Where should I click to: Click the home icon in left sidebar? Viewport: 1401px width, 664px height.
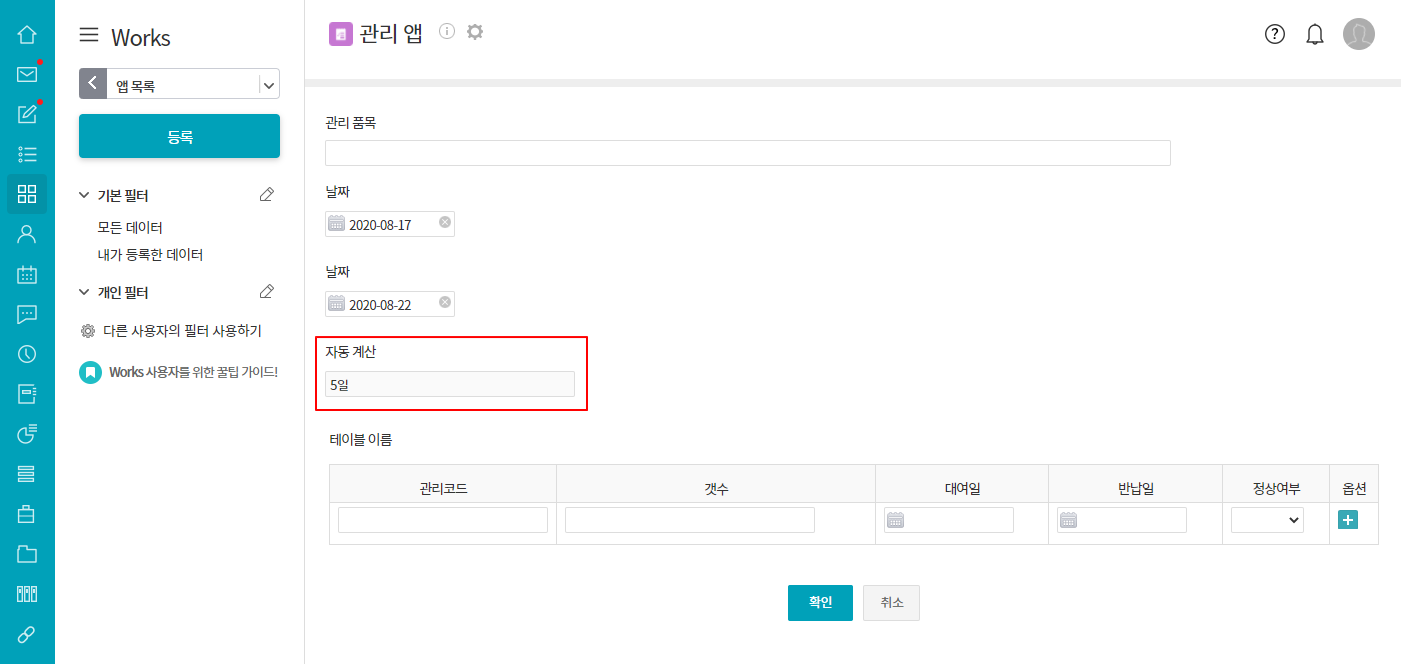(27, 35)
